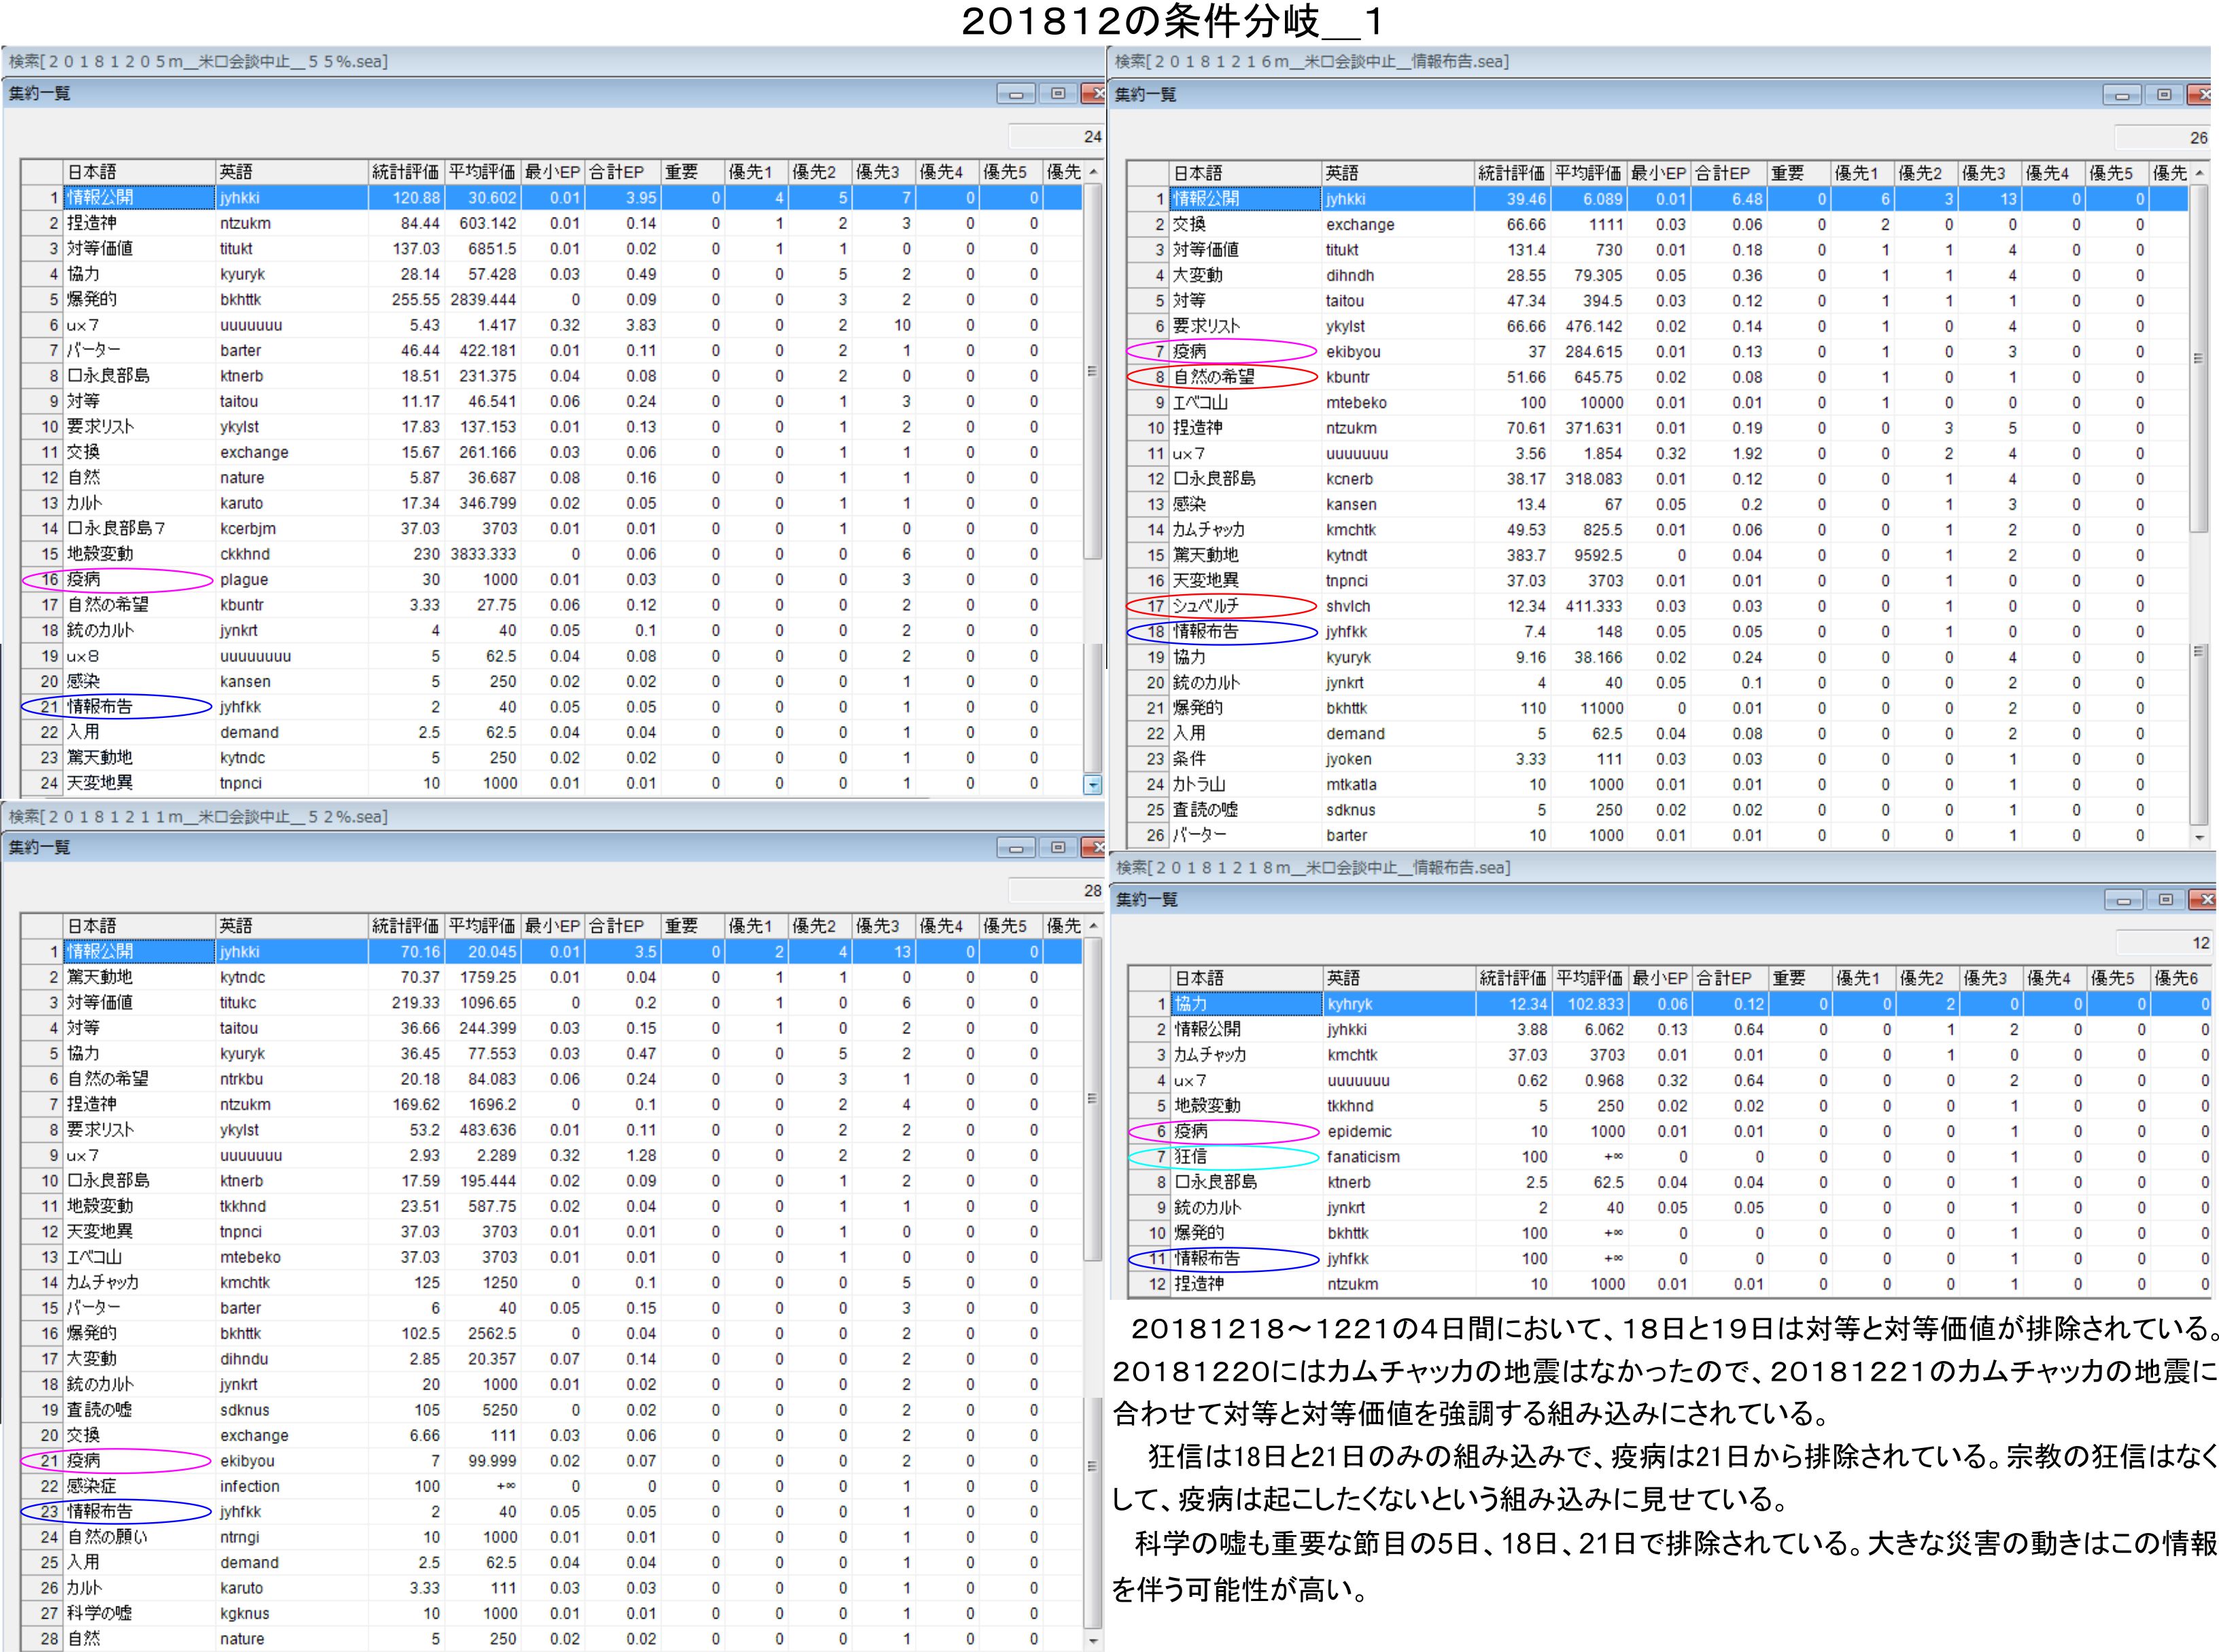Sort by 統計評価 header in 20181205m table
2219x1652 pixels.
point(405,172)
